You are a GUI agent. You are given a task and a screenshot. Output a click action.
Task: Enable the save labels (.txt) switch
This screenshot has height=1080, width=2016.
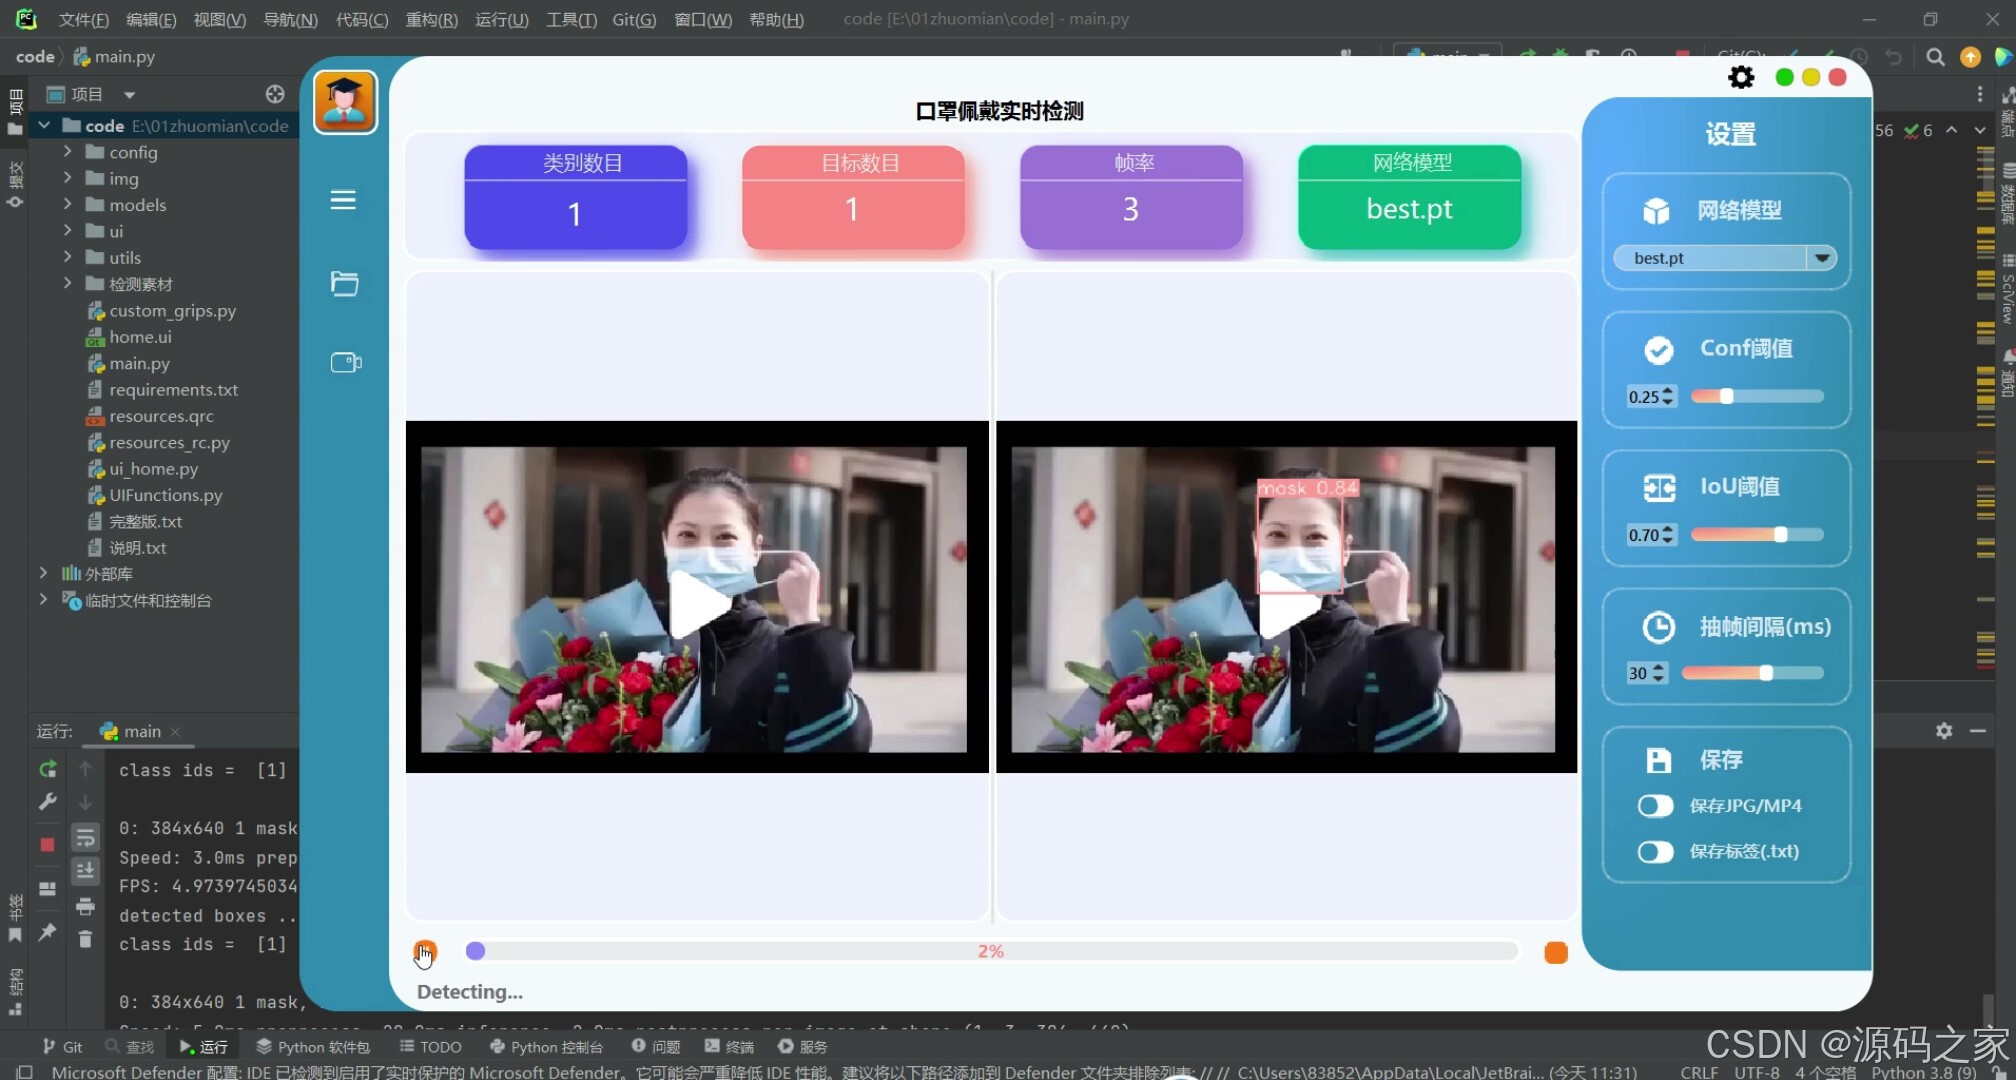(x=1655, y=851)
